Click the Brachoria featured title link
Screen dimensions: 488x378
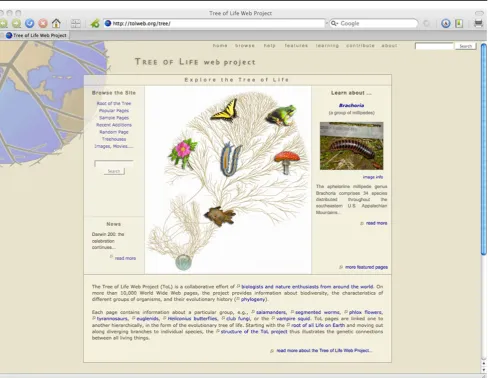pyautogui.click(x=351, y=105)
